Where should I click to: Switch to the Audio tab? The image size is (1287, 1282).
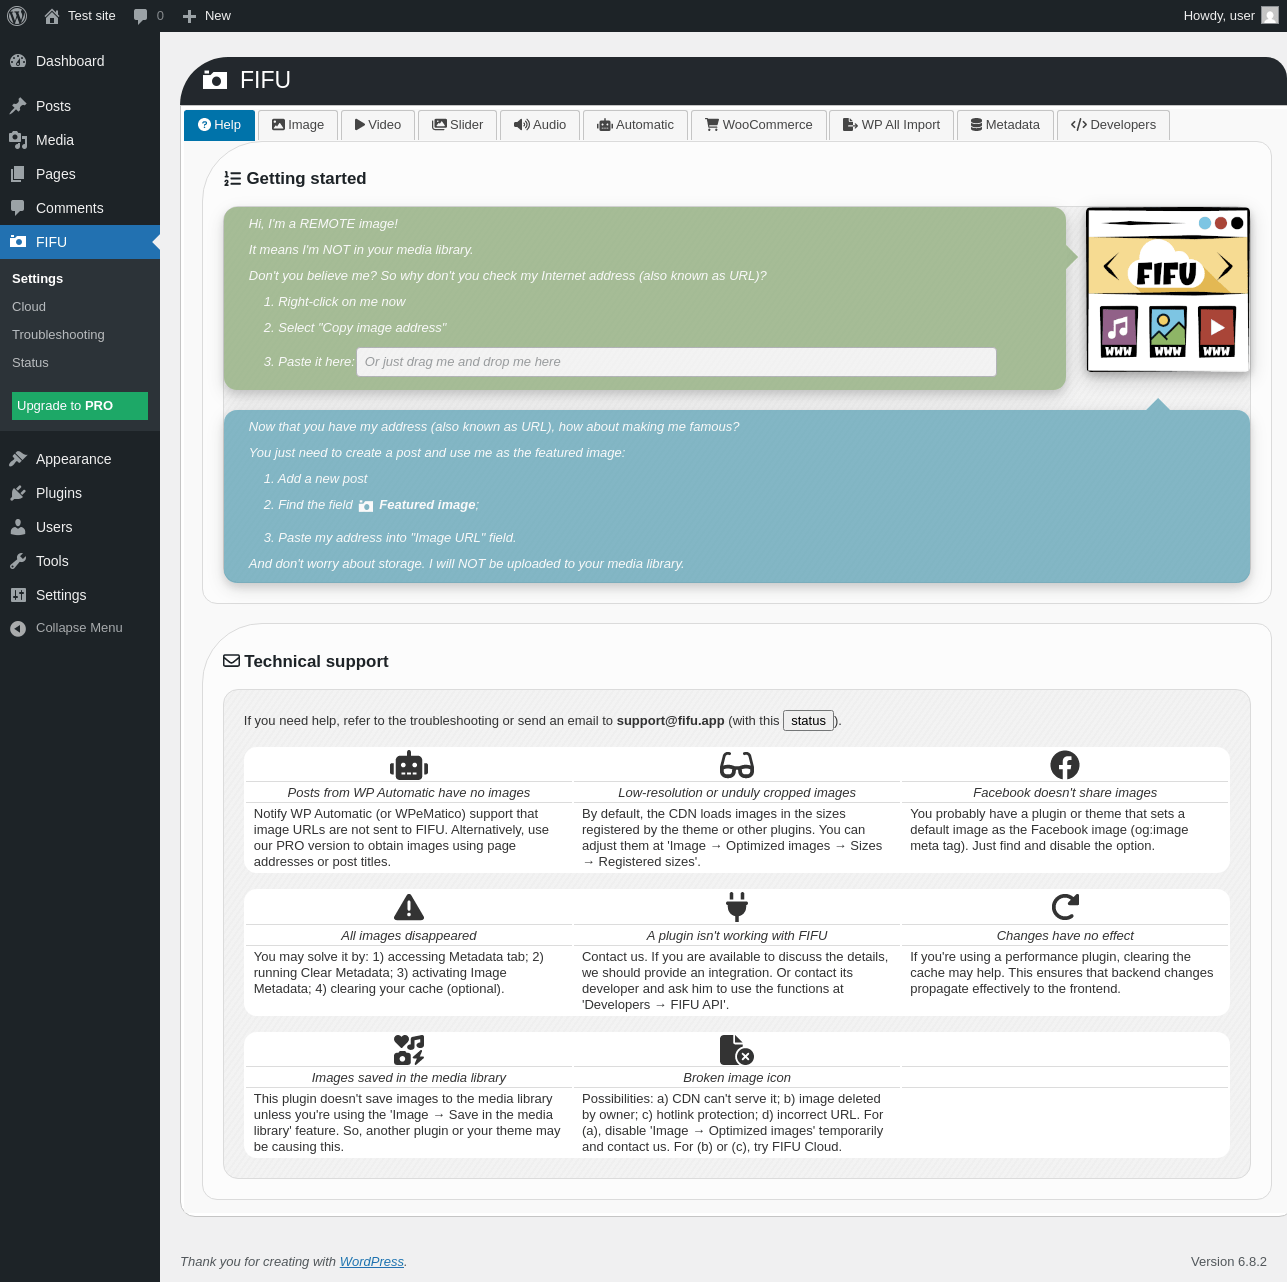click(540, 125)
